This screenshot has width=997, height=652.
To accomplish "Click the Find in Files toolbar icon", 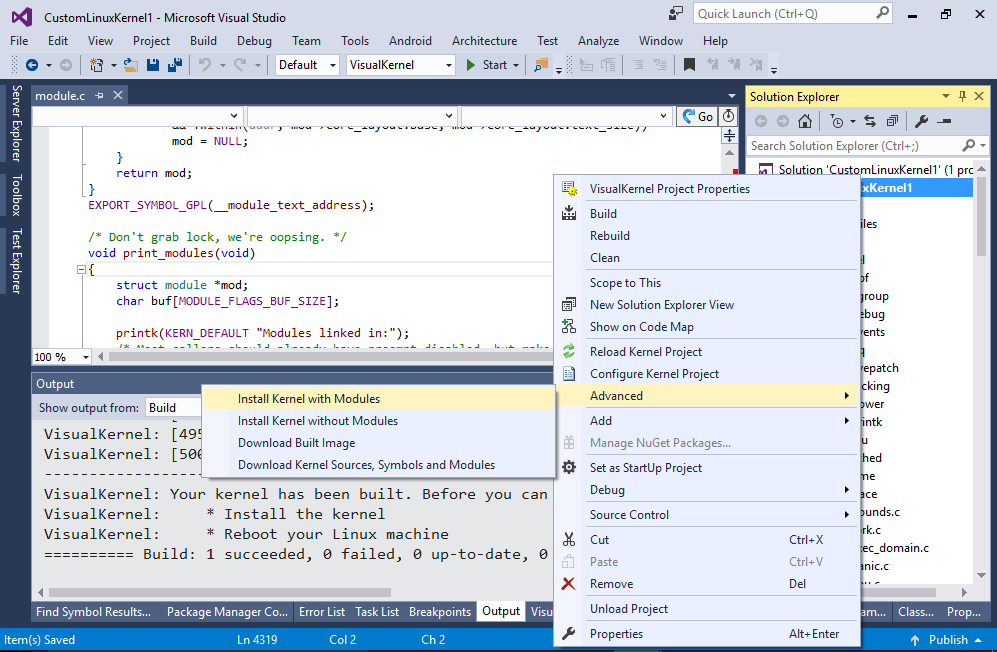I will (x=541, y=65).
